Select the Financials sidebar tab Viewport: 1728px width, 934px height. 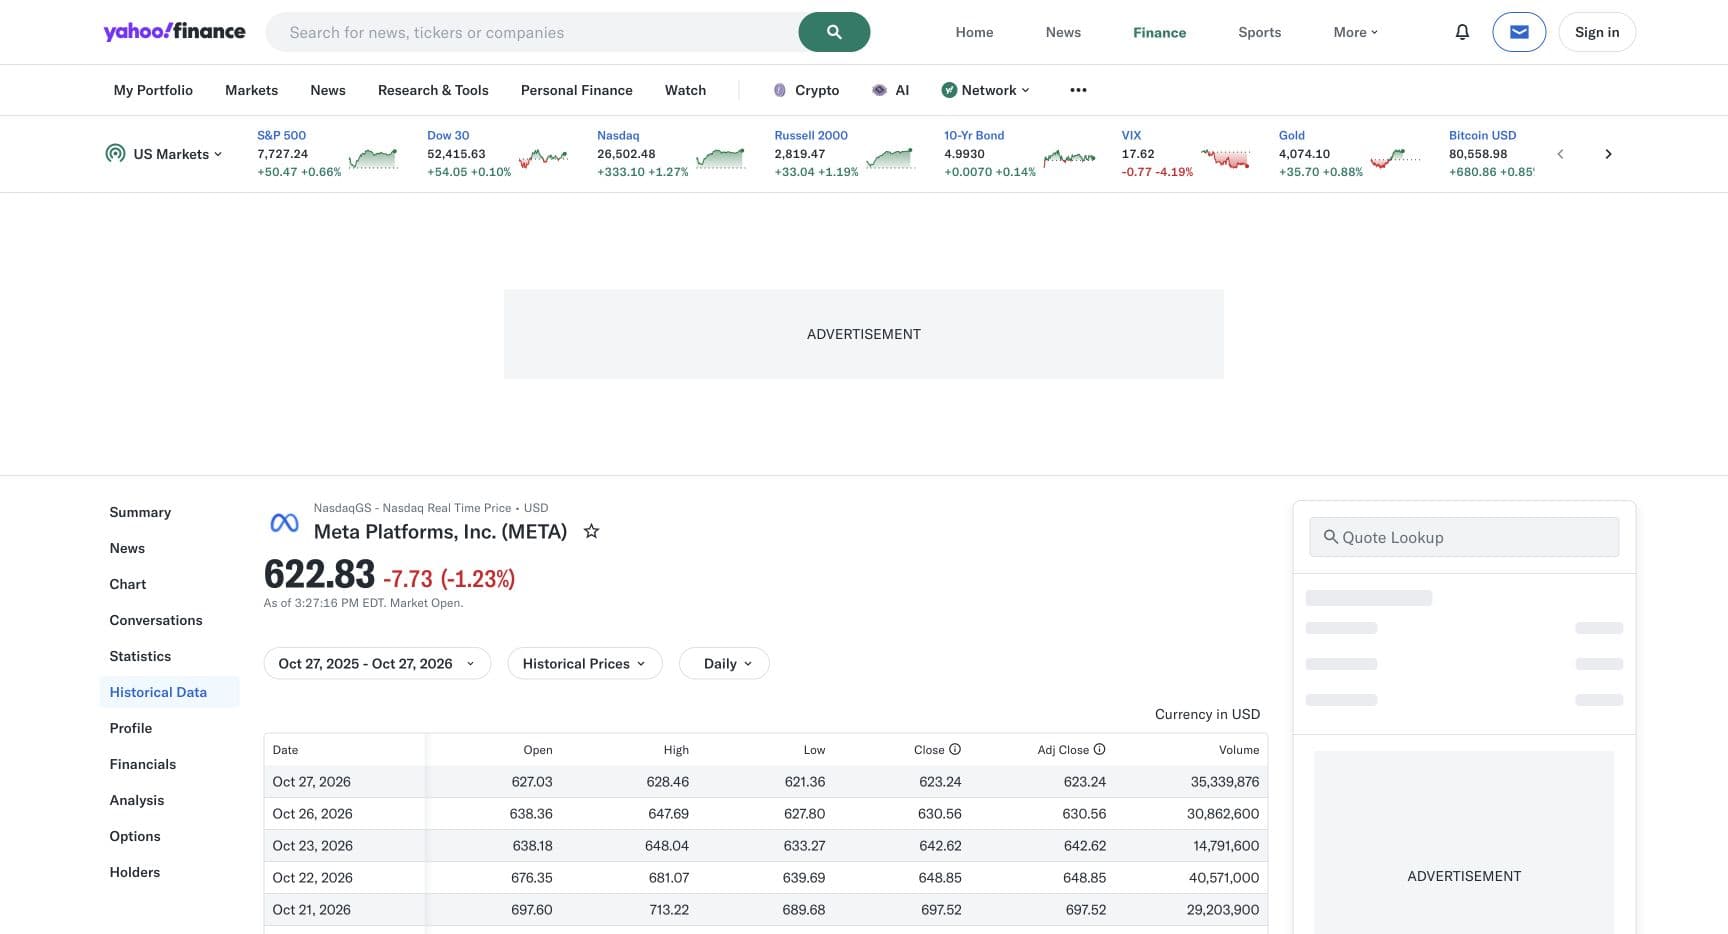tap(142, 764)
